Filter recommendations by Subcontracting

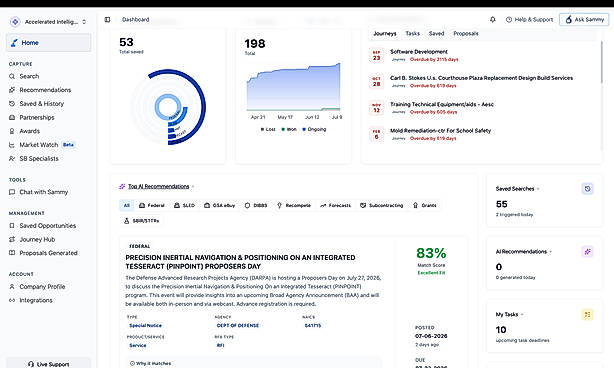click(x=381, y=205)
